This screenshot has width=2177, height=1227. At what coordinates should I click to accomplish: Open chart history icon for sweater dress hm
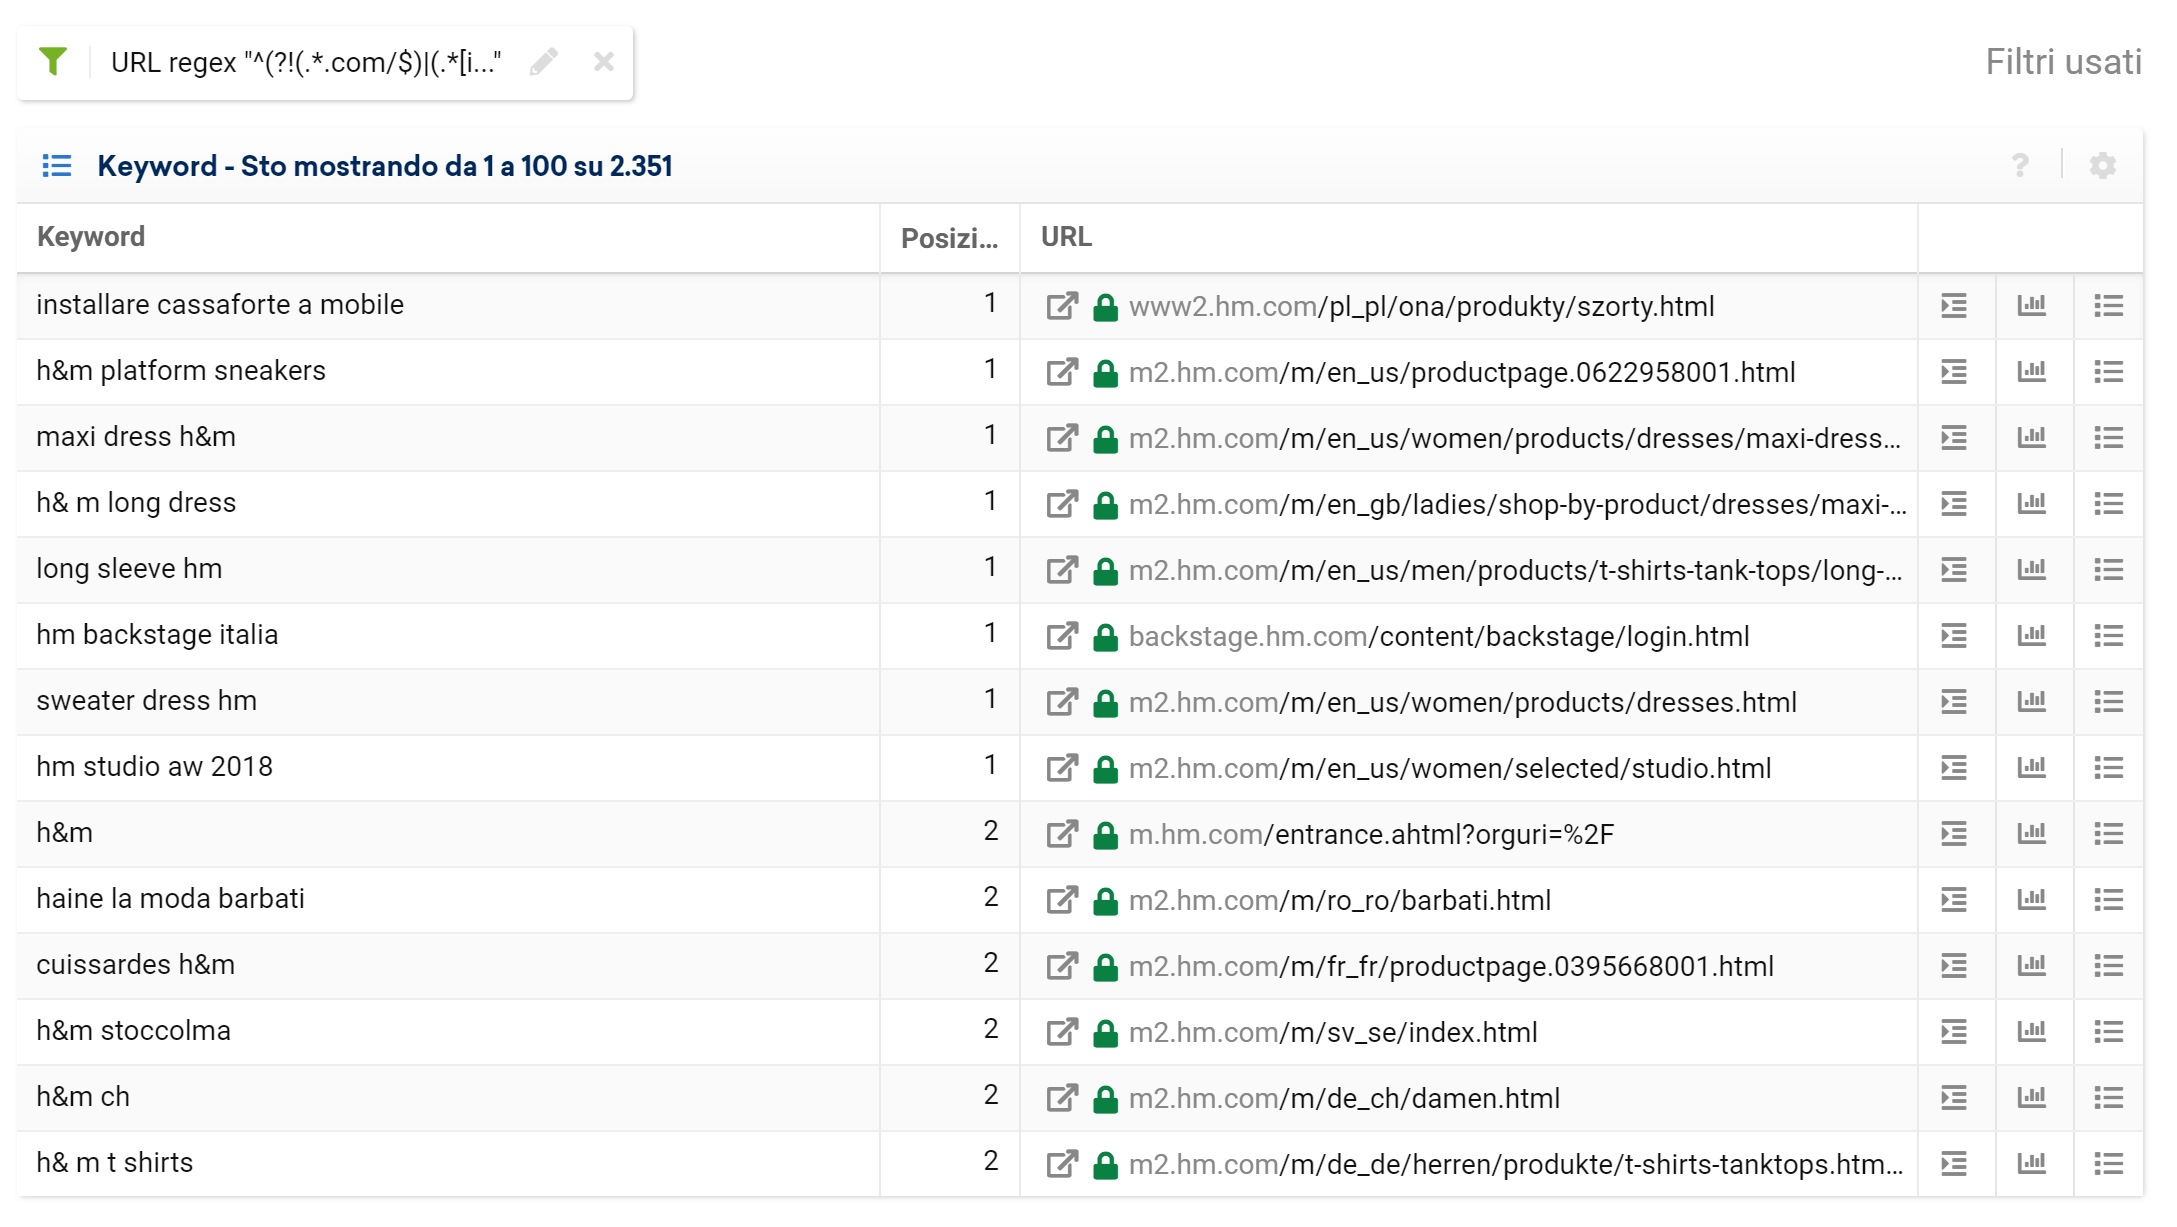pos(2032,702)
